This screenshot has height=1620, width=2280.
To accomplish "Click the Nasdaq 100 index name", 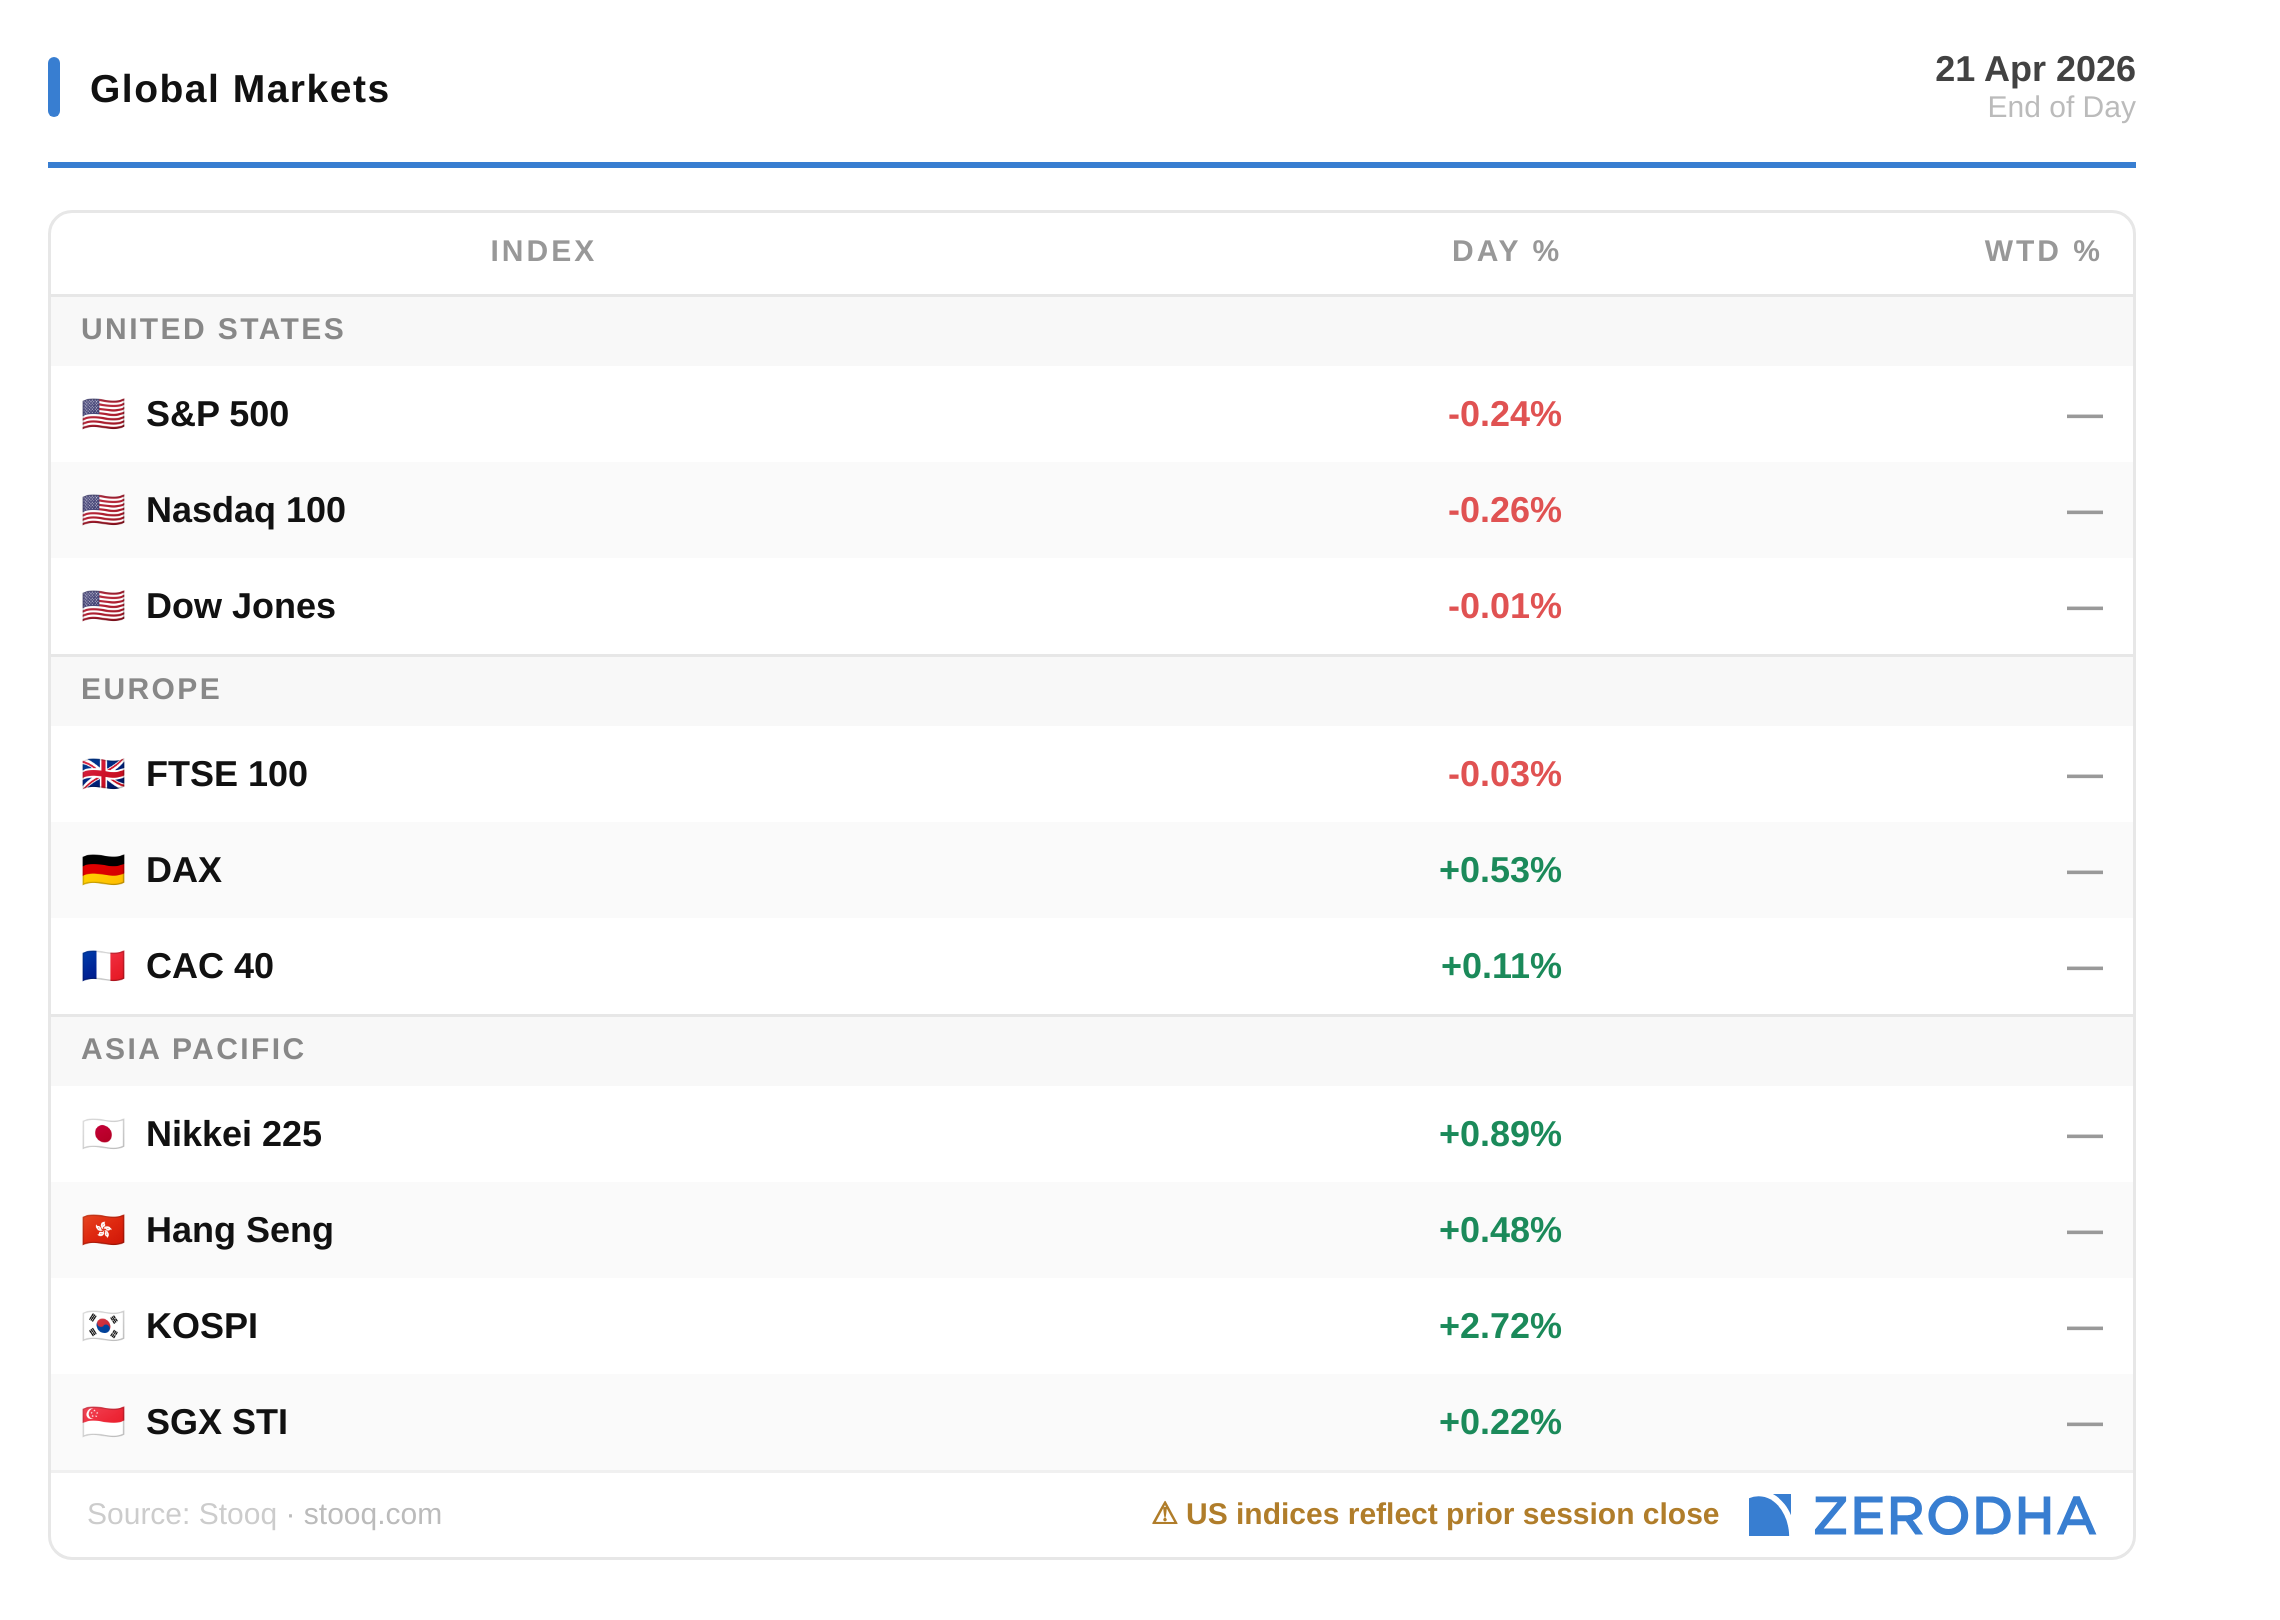I will tap(246, 510).
